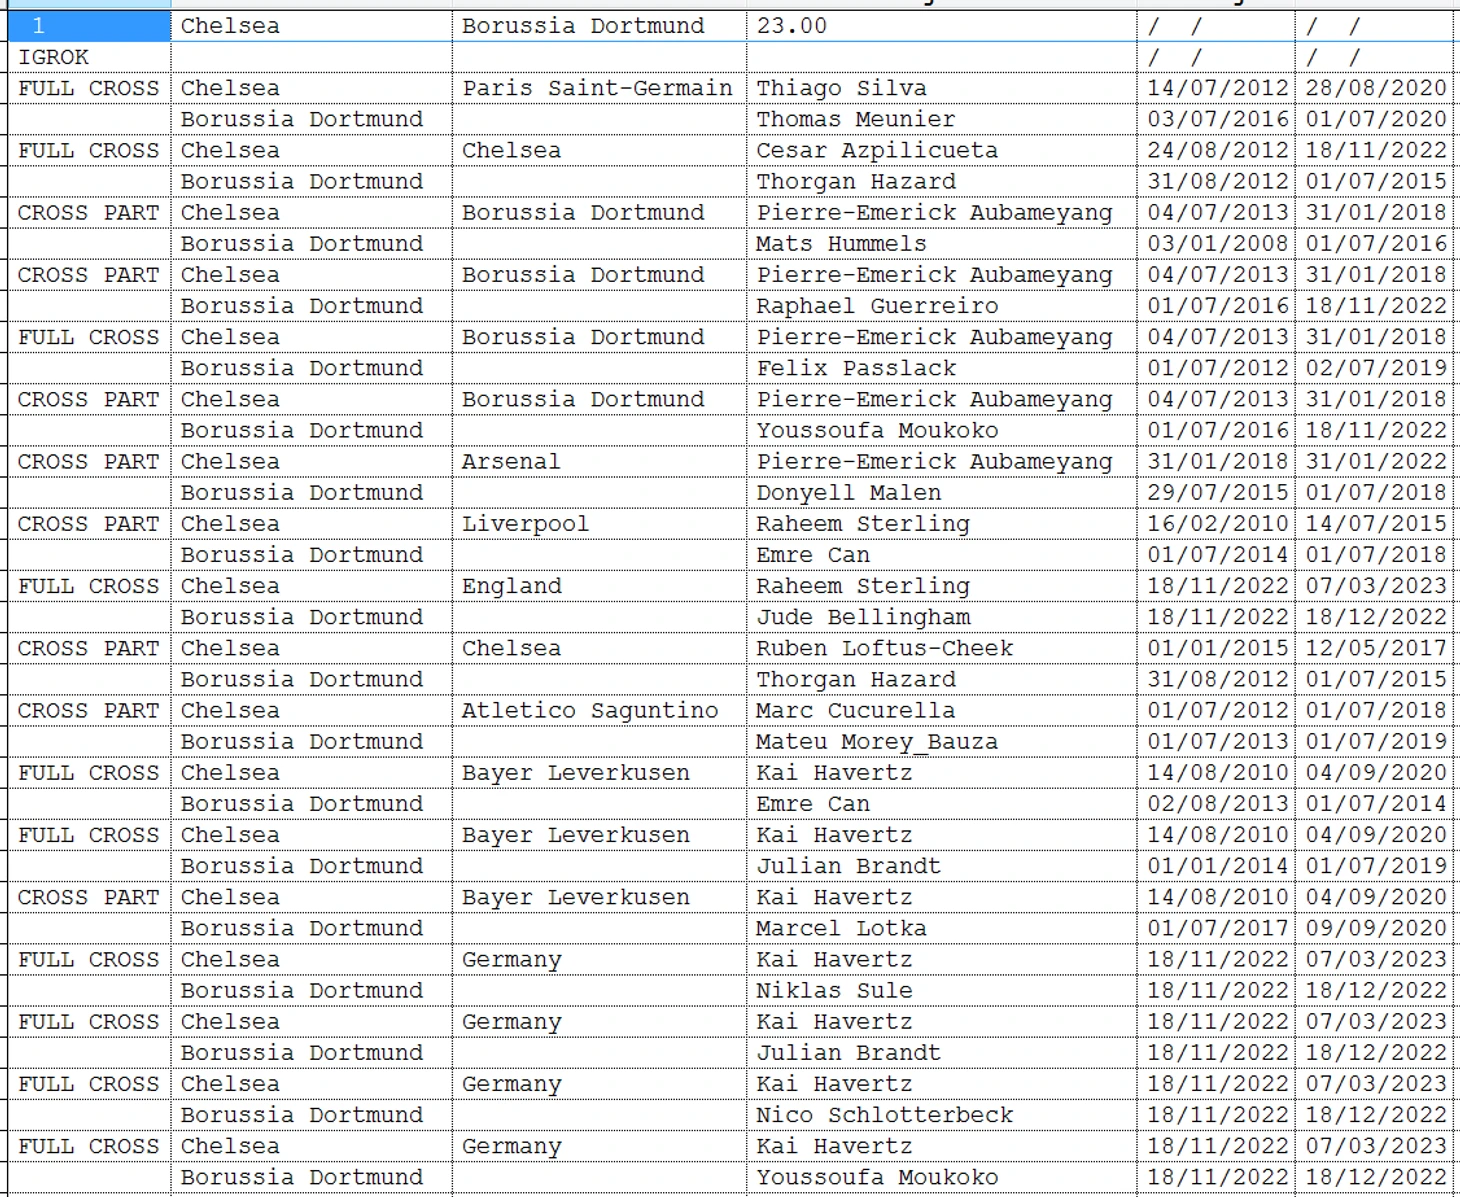1460x1197 pixels.
Task: Select the Jude Bellingham cell
Action: coord(941,616)
